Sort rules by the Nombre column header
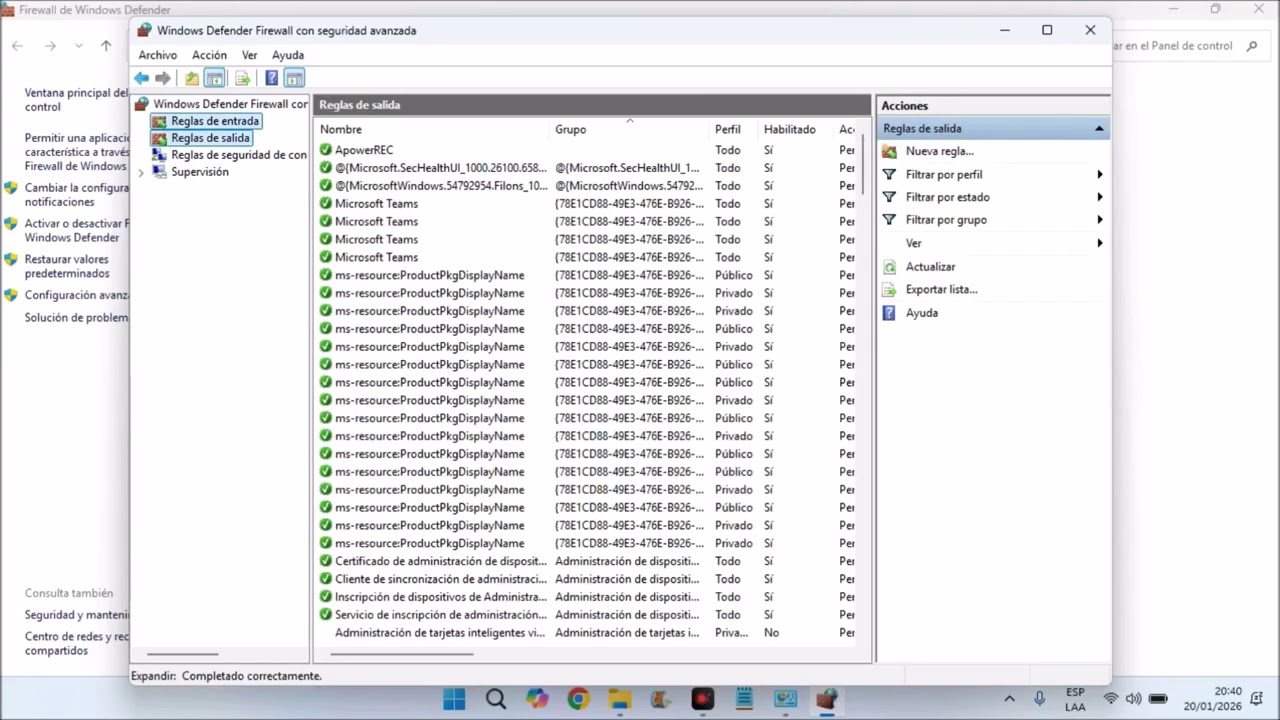Image resolution: width=1280 pixels, height=720 pixels. [341, 129]
